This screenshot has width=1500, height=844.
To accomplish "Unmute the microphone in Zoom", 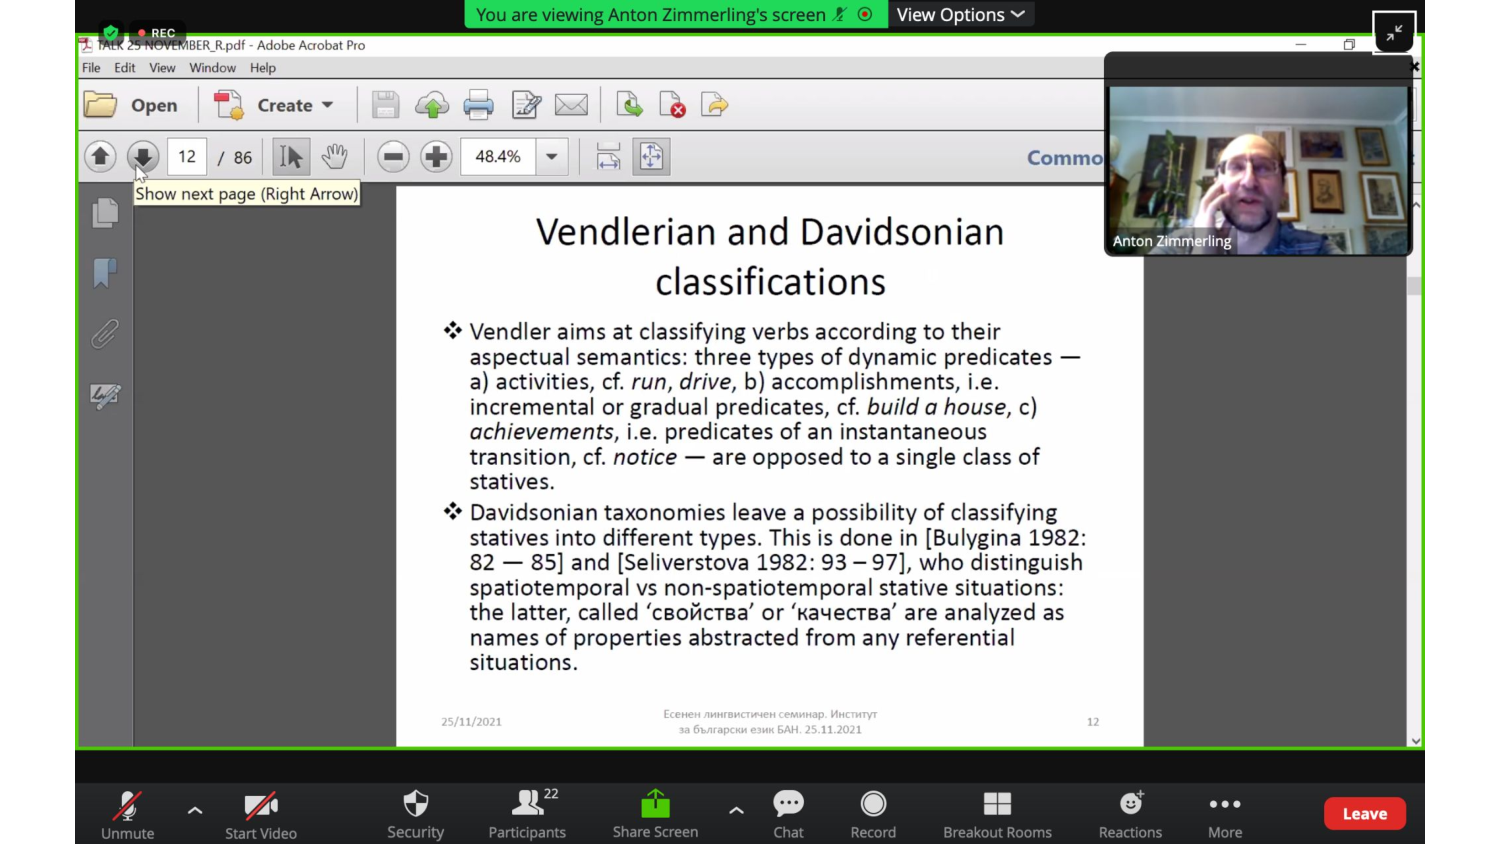I will click(x=128, y=814).
